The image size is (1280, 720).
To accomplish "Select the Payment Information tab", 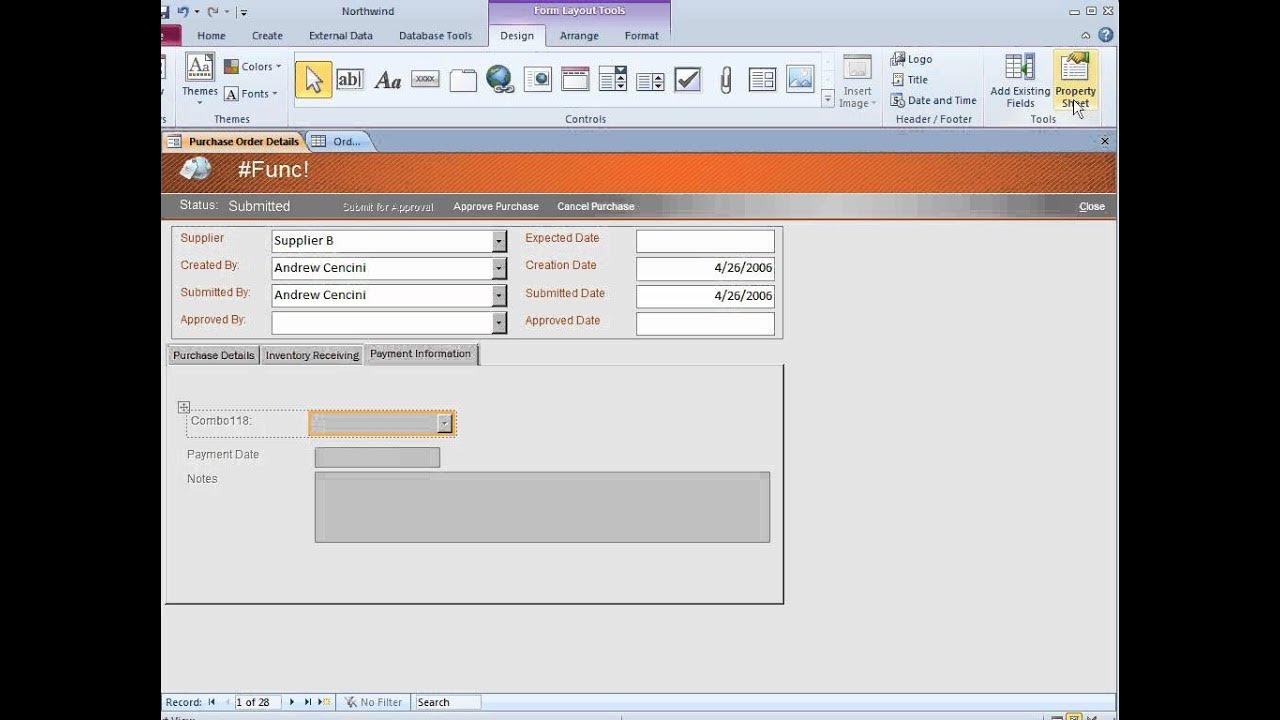I will (420, 354).
